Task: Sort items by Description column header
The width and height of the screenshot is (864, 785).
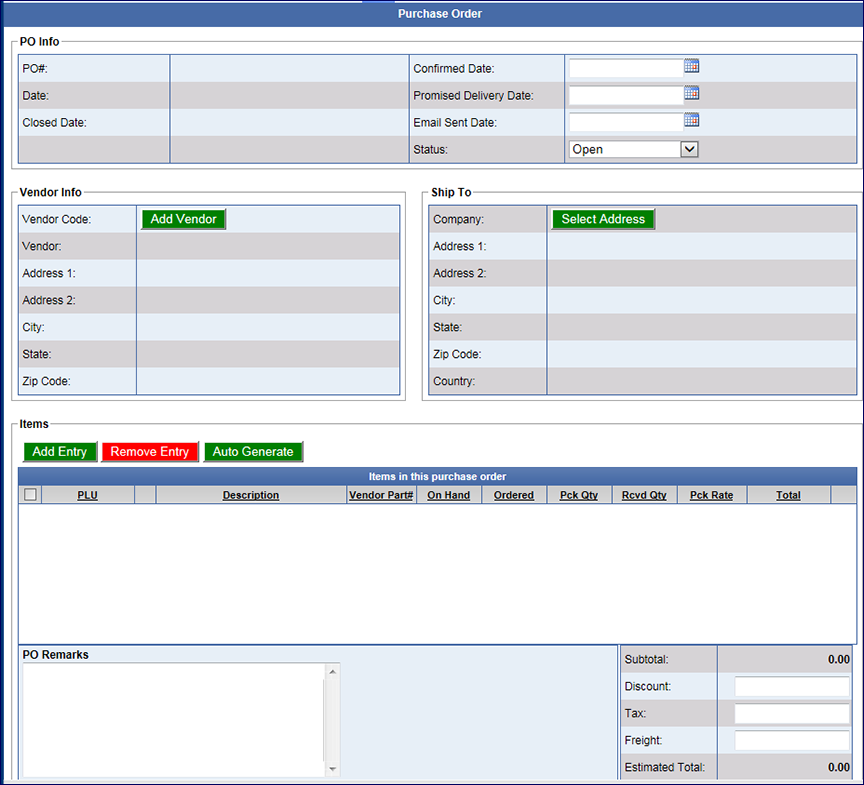Action: pyautogui.click(x=251, y=495)
